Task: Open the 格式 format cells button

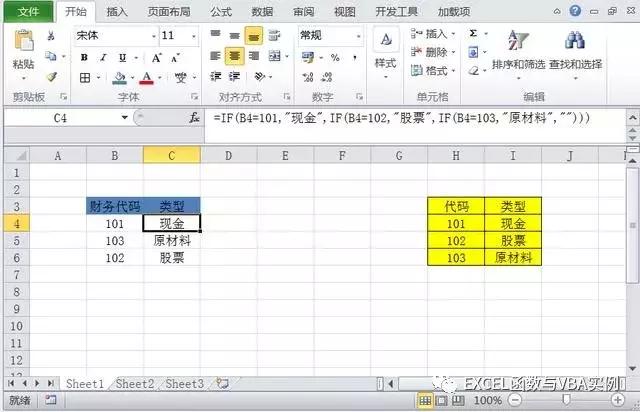Action: point(433,71)
